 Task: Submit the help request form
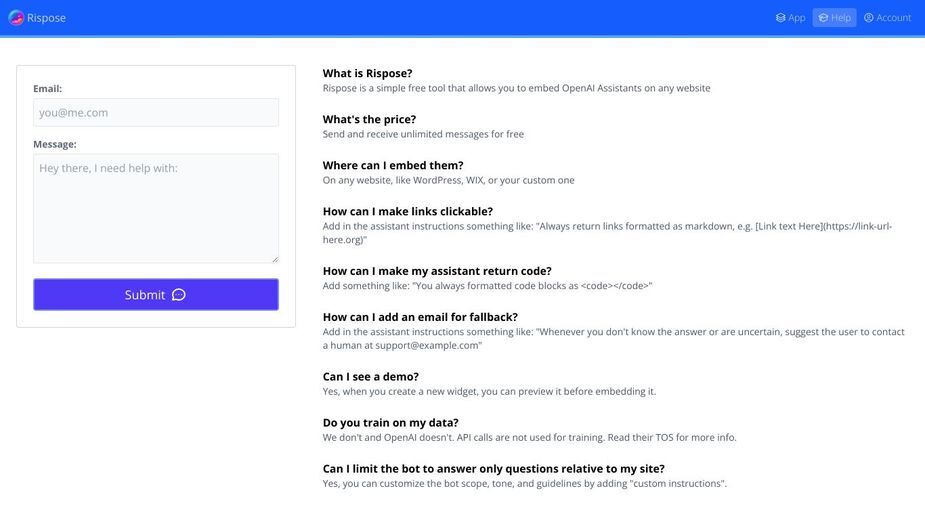pyautogui.click(x=156, y=295)
